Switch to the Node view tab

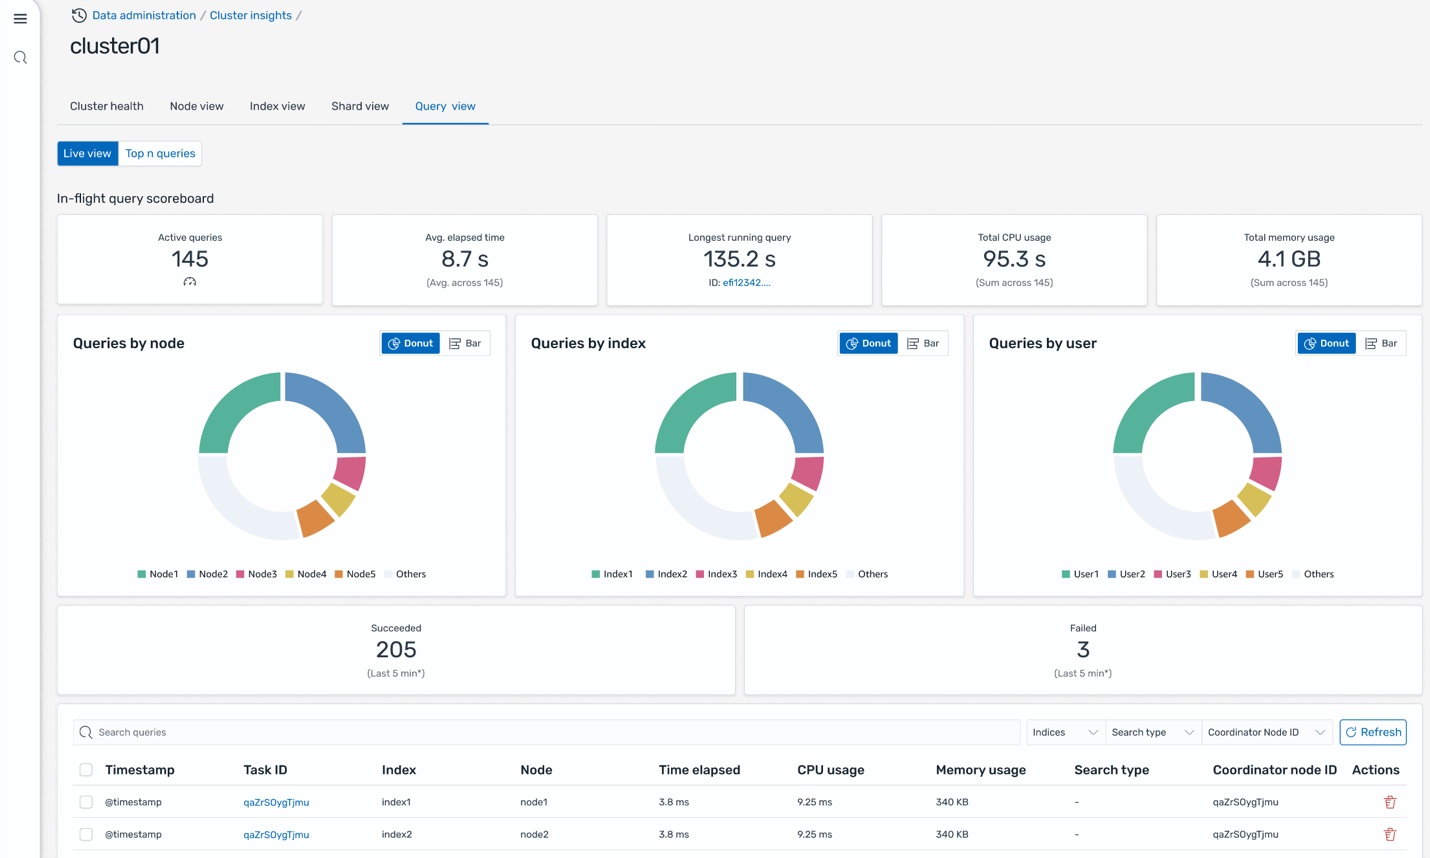click(196, 106)
